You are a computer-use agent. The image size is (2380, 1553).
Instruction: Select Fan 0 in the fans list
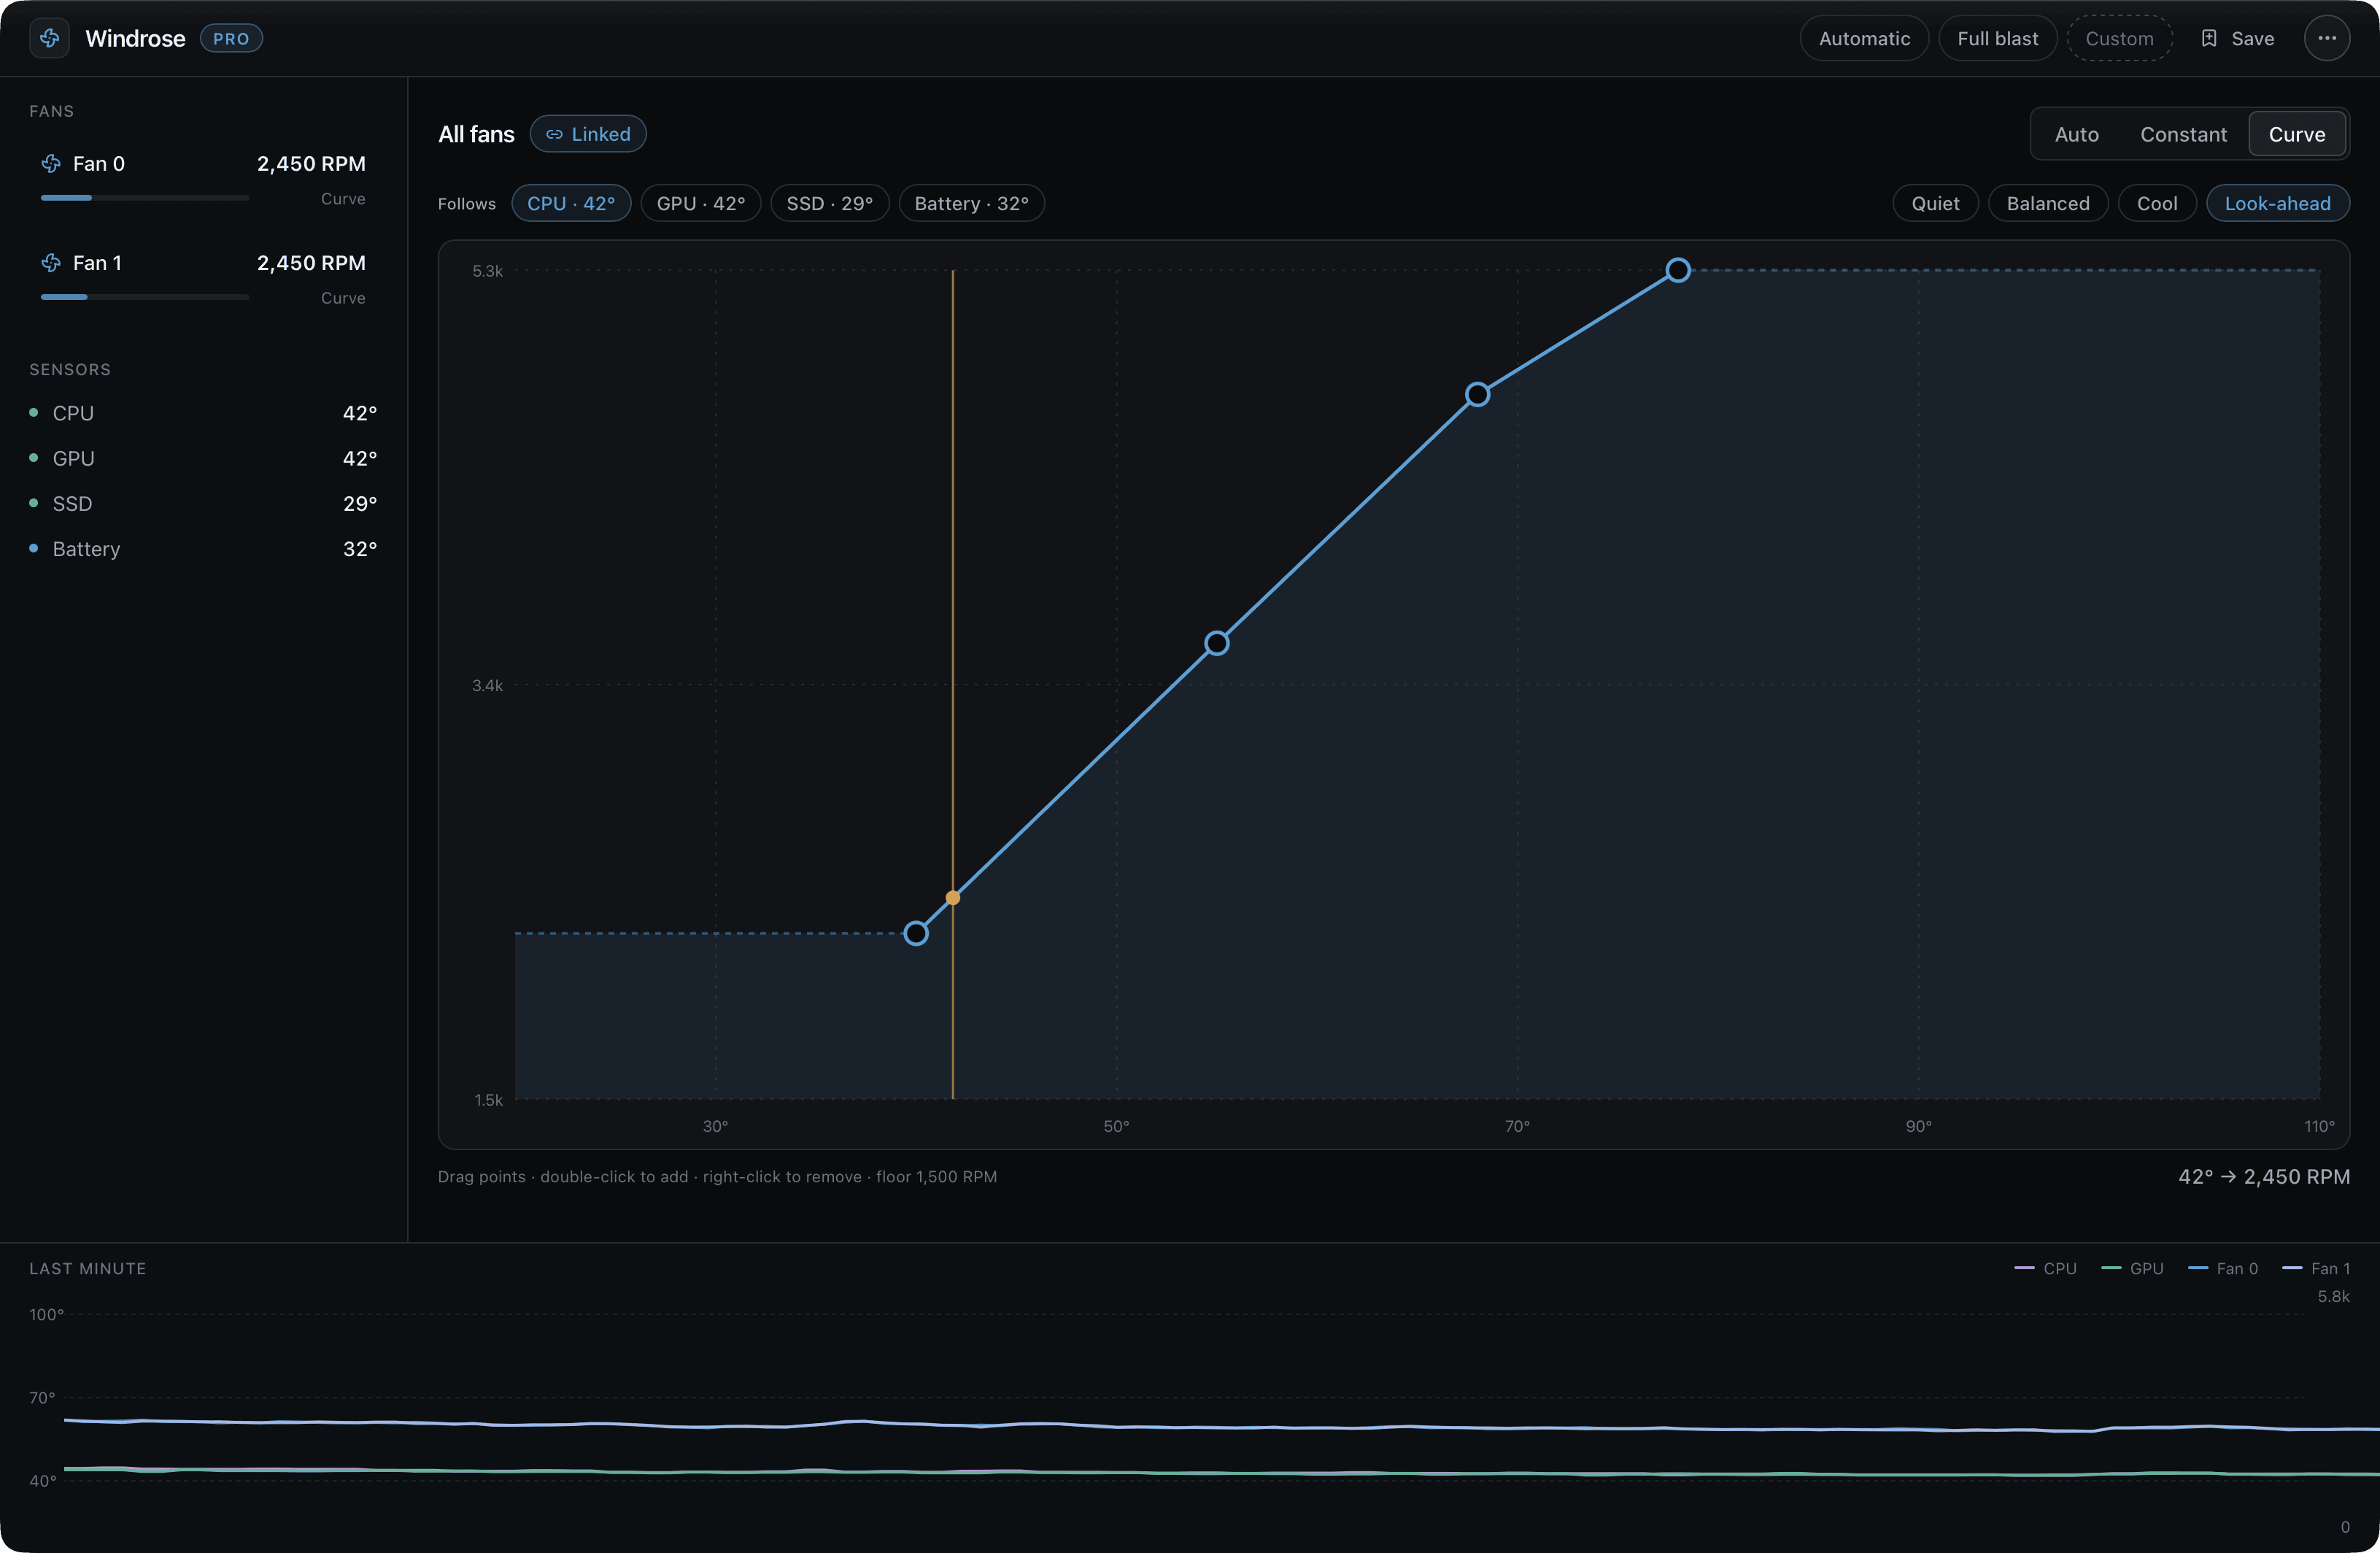pyautogui.click(x=203, y=180)
